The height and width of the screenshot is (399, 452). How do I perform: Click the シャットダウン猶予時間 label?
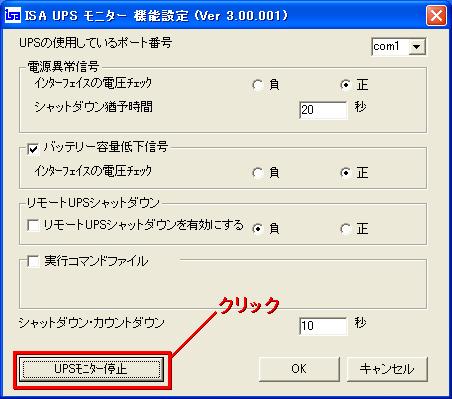click(x=93, y=107)
